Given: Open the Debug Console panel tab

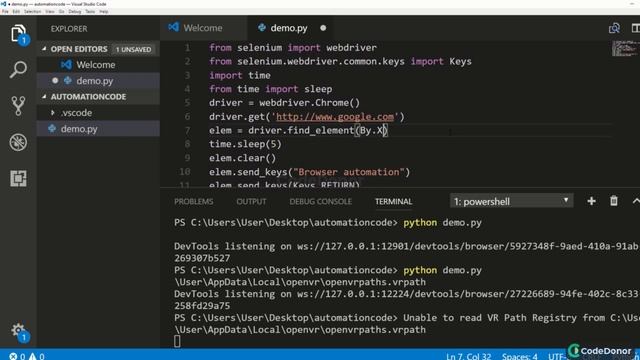Looking at the screenshot, I should click(x=320, y=202).
